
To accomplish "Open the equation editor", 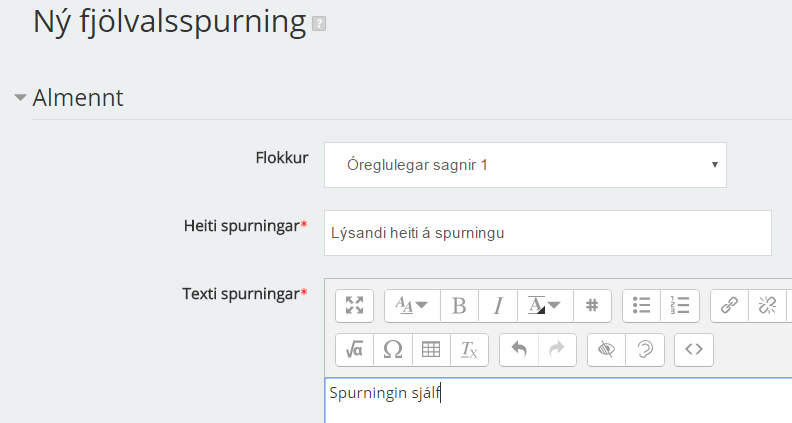I will (355, 350).
